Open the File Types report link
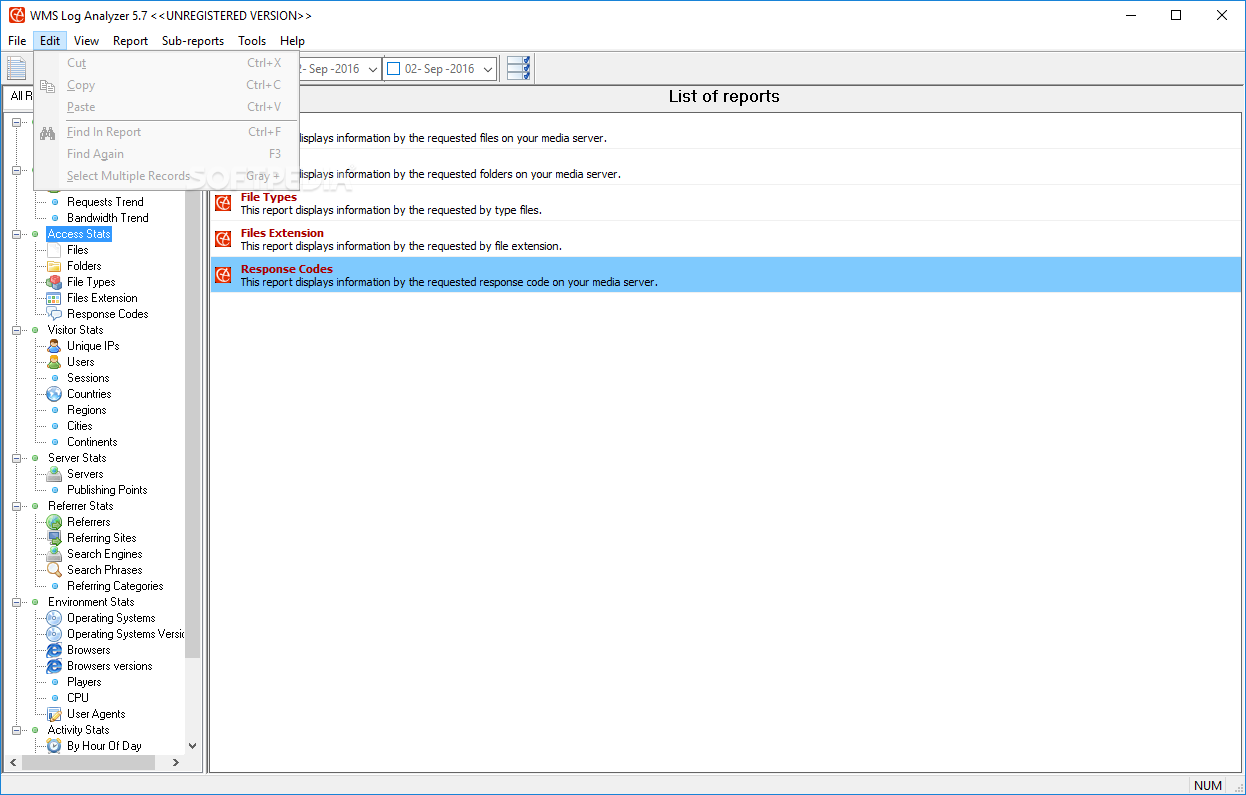Screen dimensions: 1246x795 point(269,197)
